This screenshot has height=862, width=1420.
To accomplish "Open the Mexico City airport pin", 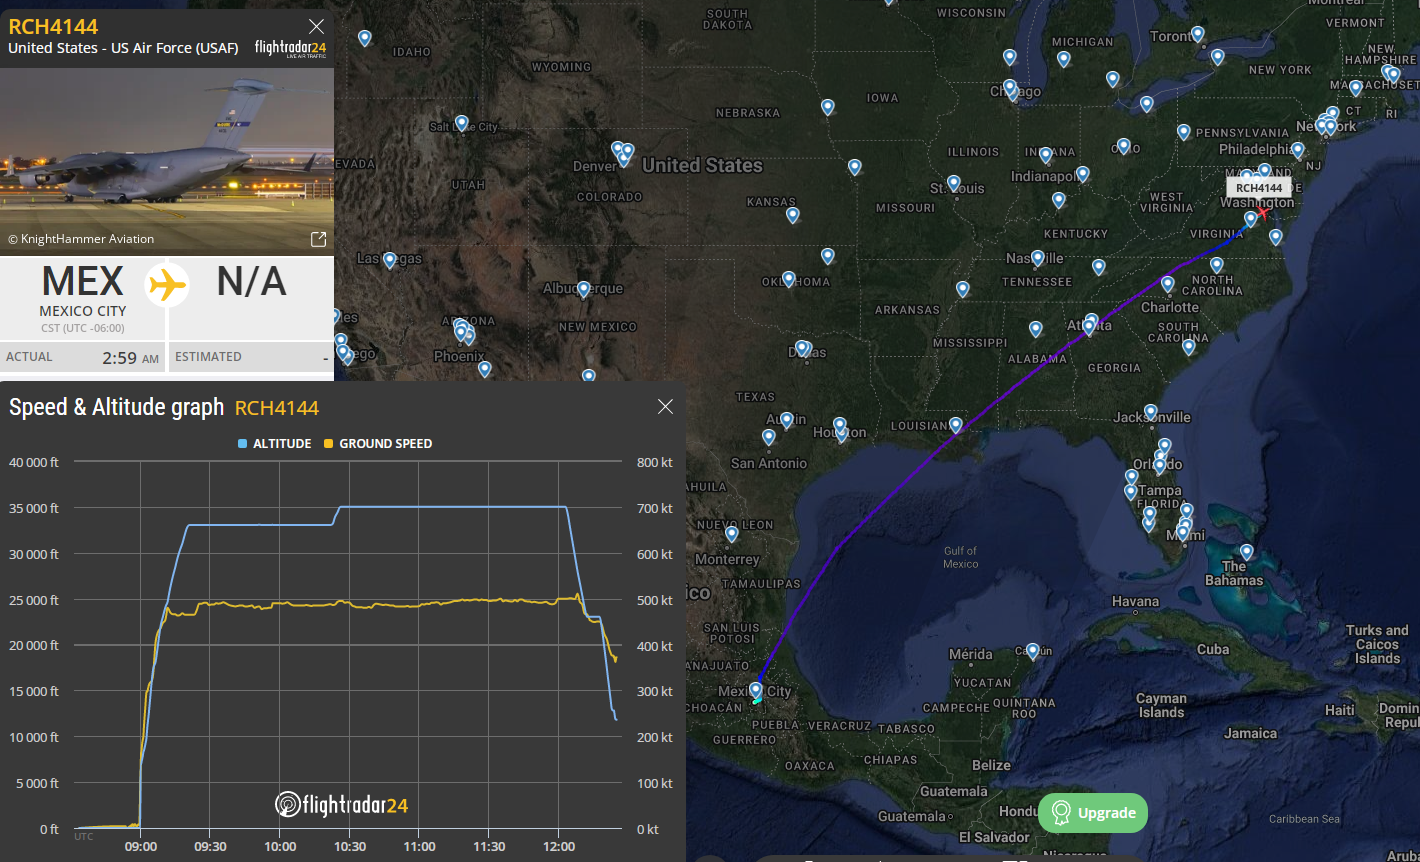I will pos(755,689).
